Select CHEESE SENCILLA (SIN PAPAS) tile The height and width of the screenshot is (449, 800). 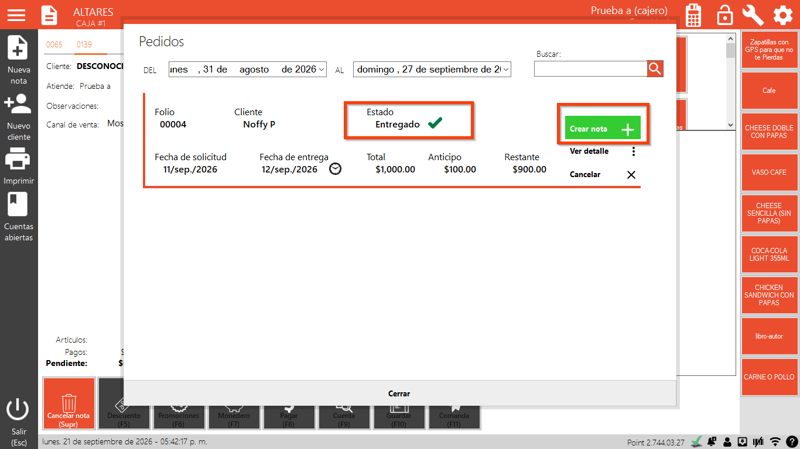pos(769,213)
